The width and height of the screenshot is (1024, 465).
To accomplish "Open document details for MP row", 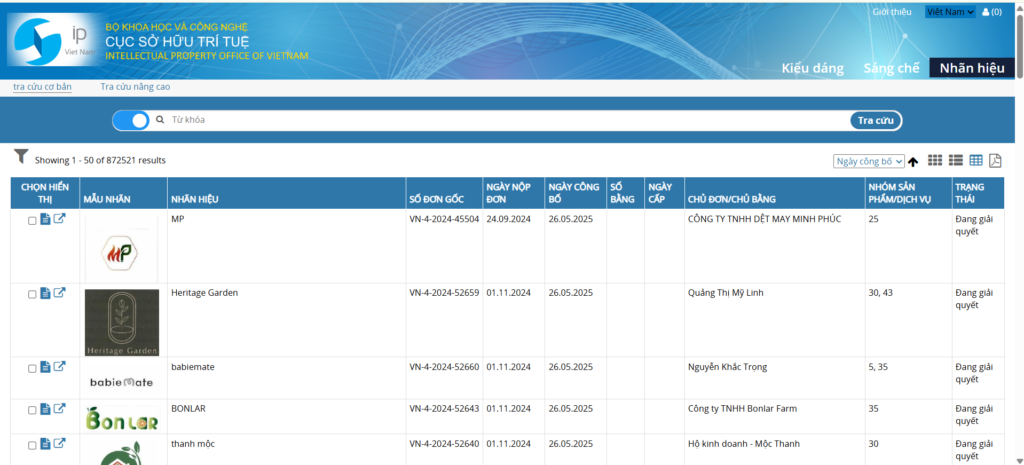I will [x=45, y=219].
